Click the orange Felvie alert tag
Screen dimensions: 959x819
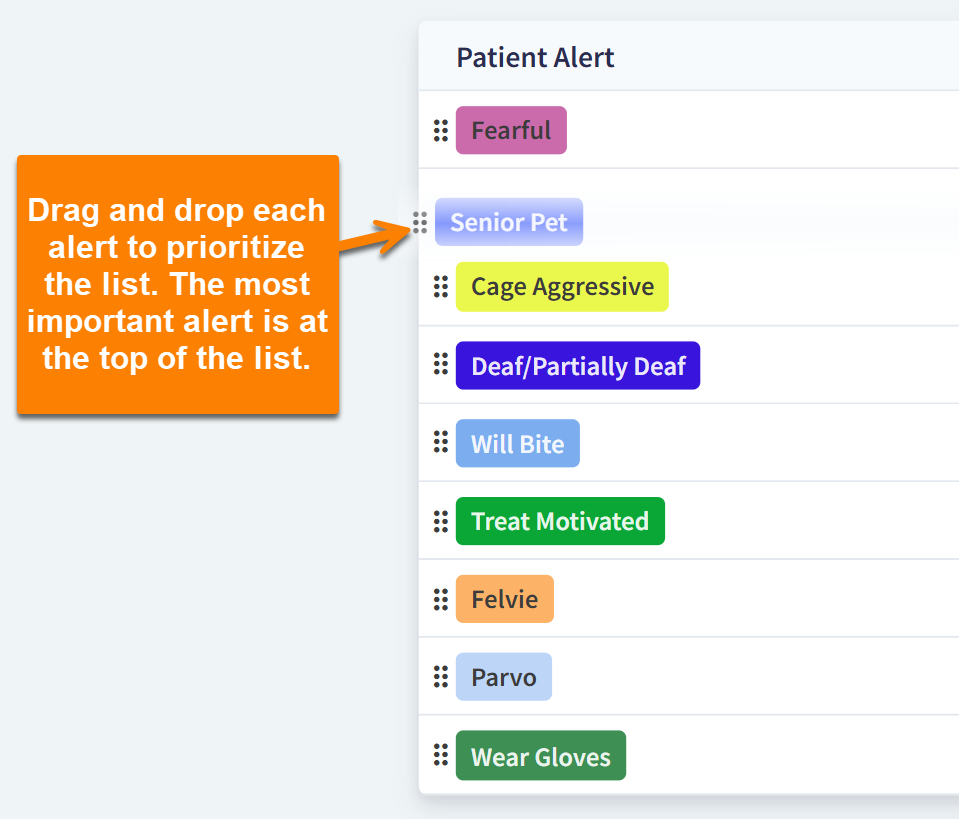pyautogui.click(x=504, y=599)
